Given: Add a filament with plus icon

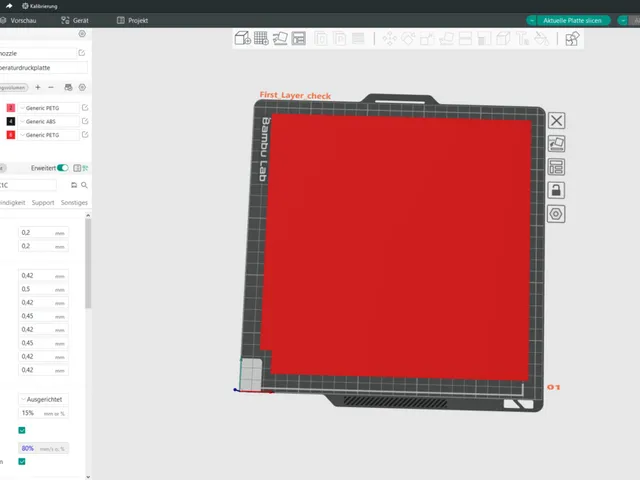Looking at the screenshot, I should (x=38, y=87).
